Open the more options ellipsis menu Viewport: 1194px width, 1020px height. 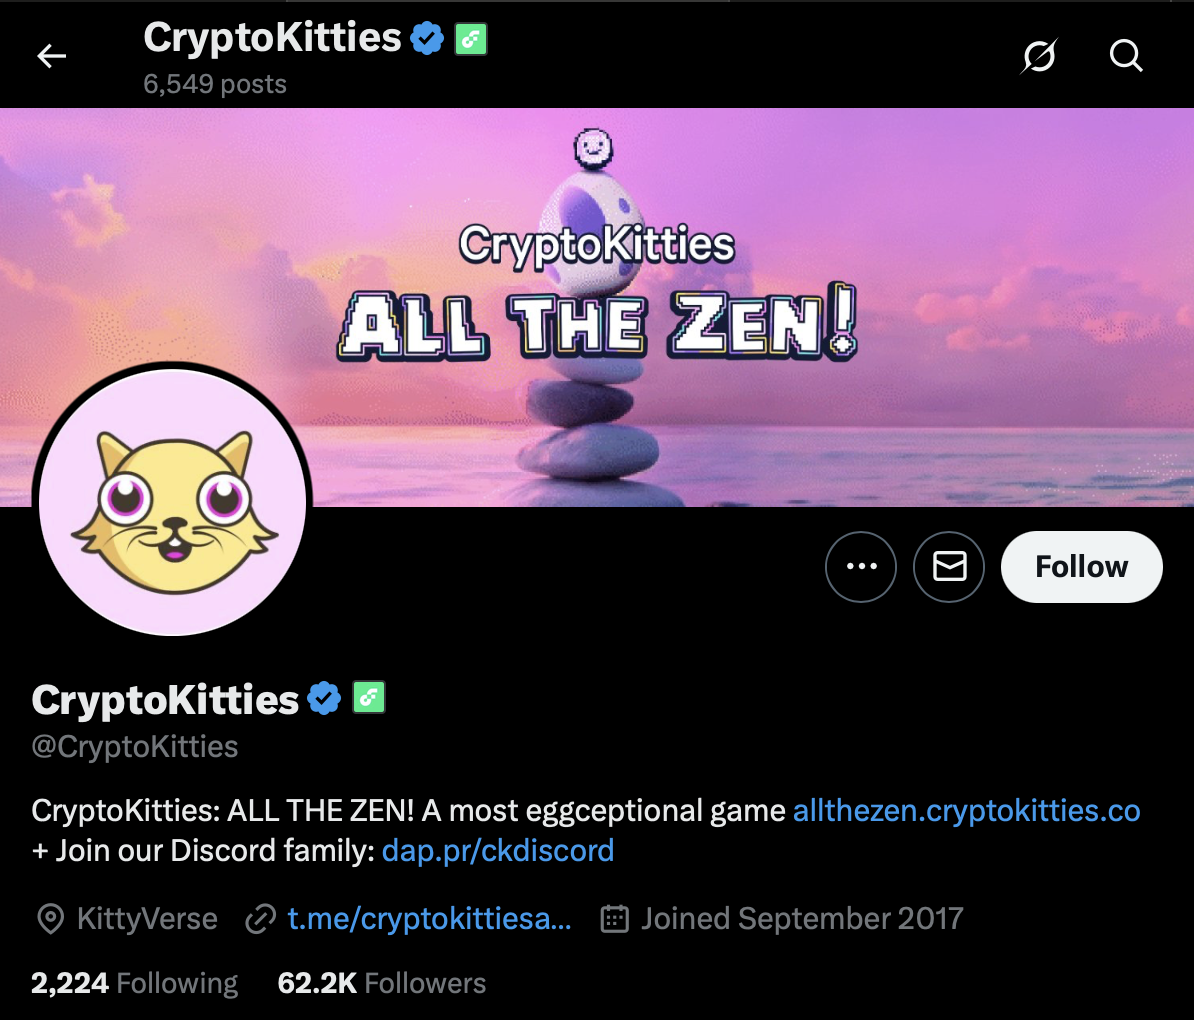tap(861, 566)
